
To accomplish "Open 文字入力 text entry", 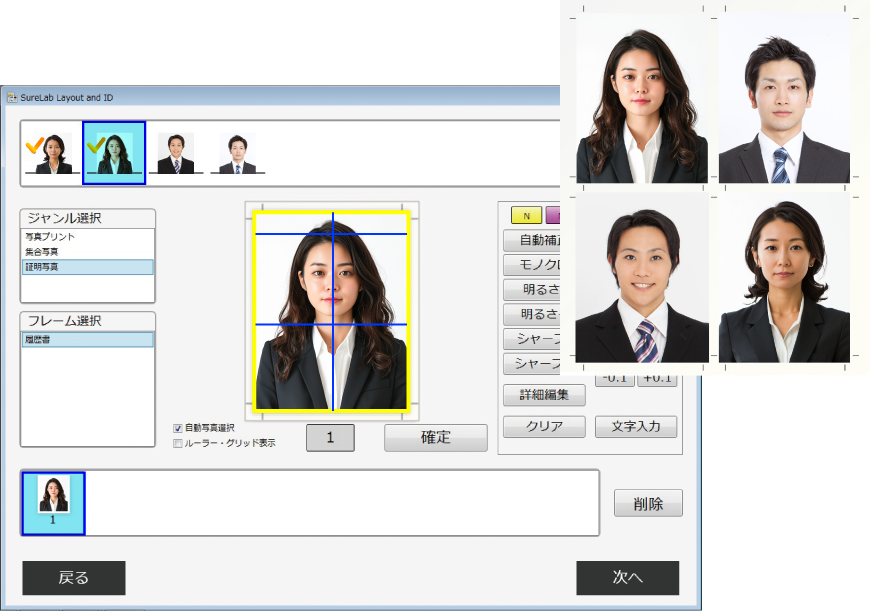I will pos(636,427).
